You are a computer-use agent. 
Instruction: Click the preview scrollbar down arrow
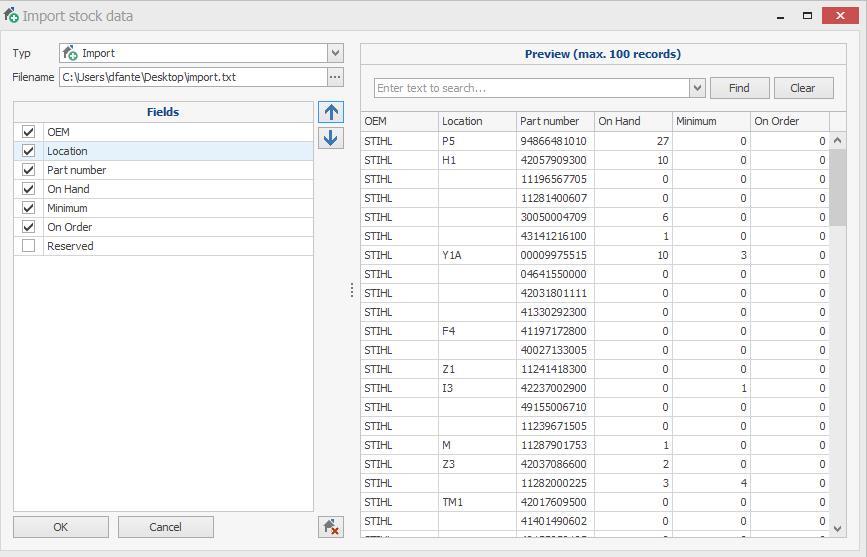click(838, 529)
